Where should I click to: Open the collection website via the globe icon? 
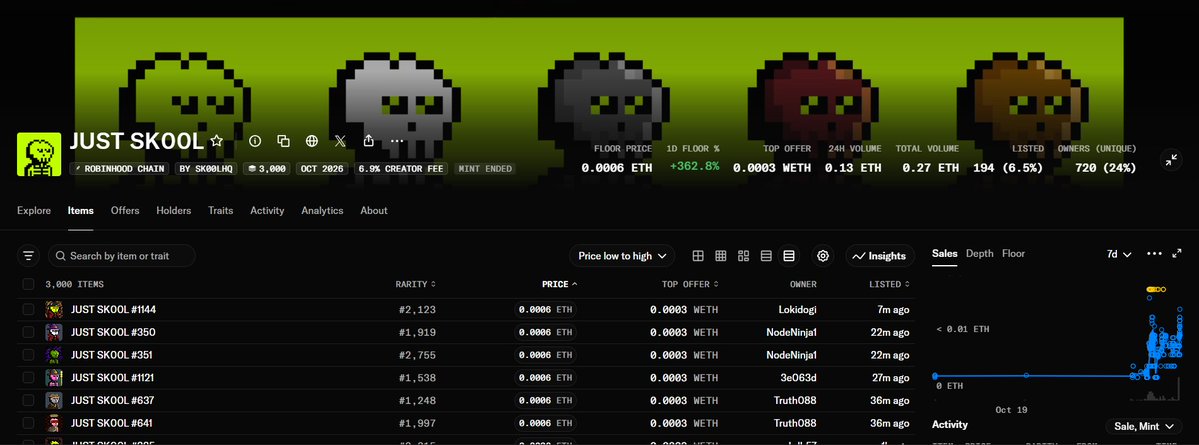pyautogui.click(x=312, y=141)
